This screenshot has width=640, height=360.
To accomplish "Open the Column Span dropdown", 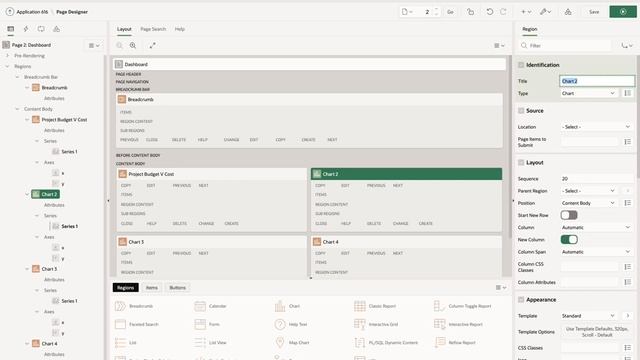I will [596, 252].
